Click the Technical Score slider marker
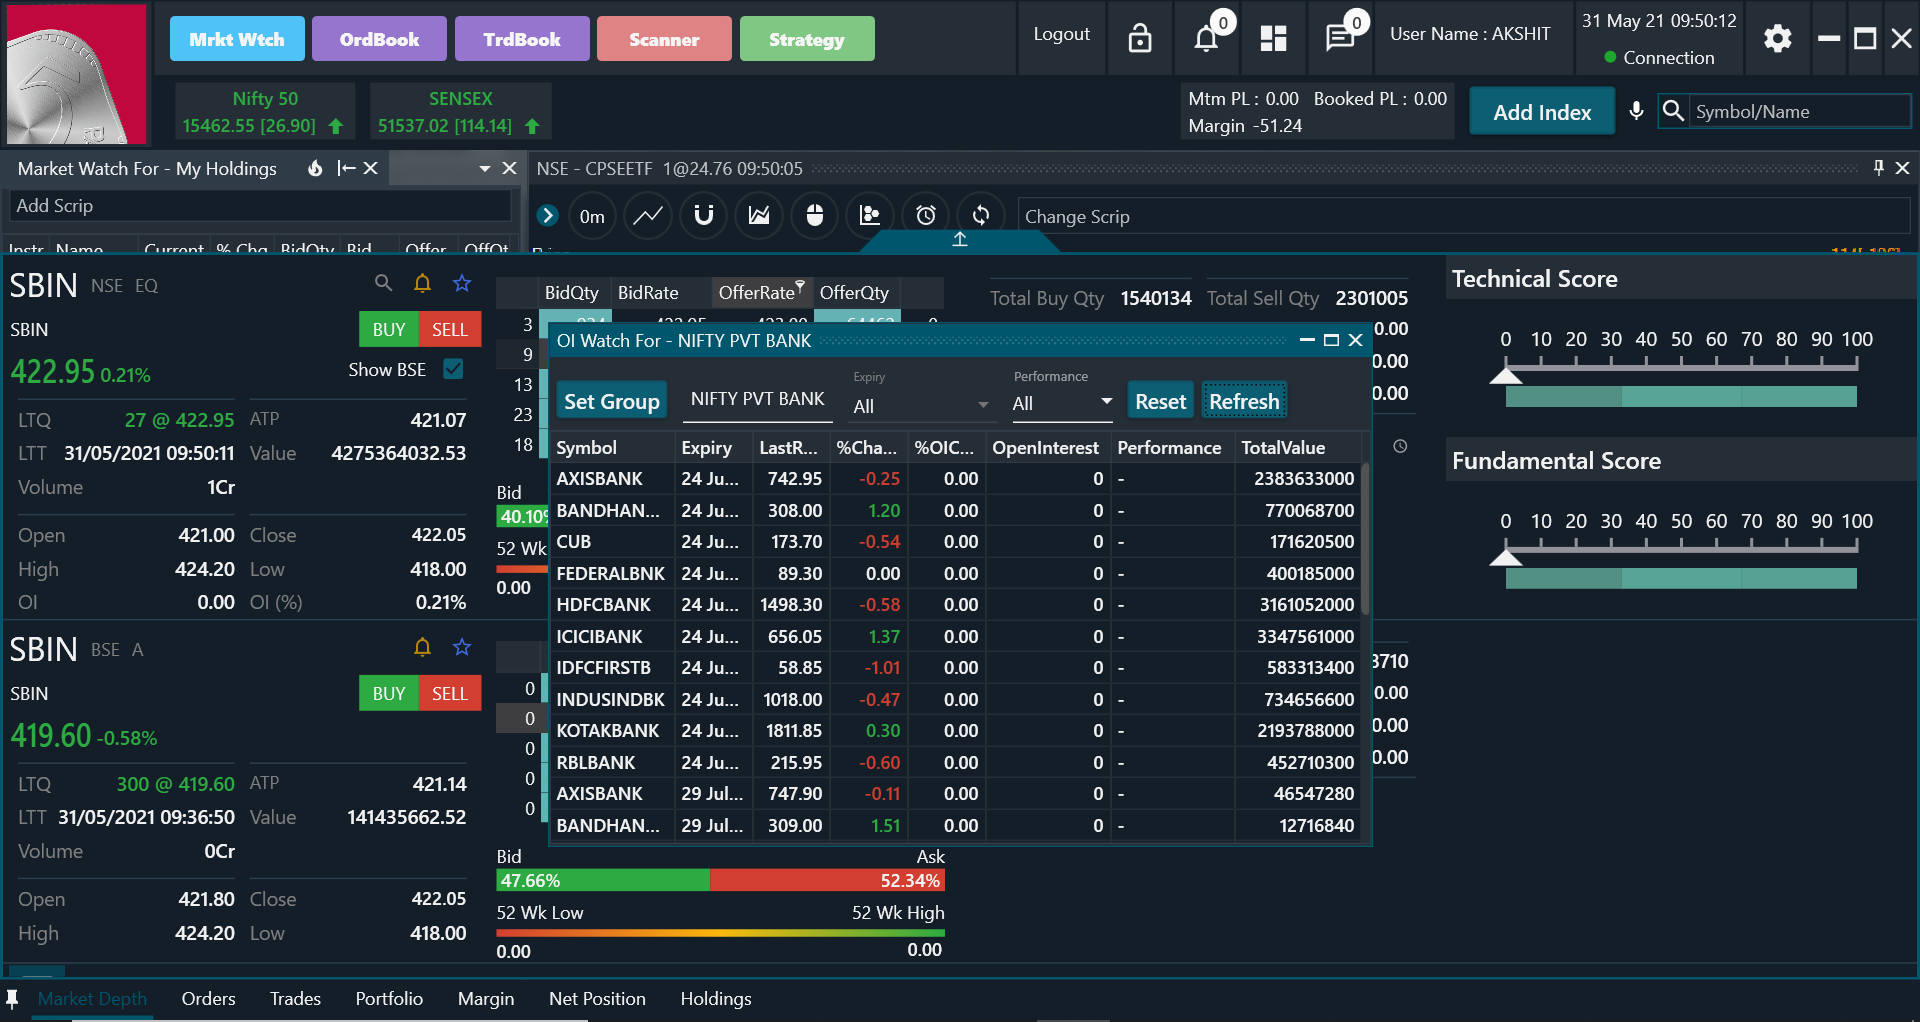 [1506, 375]
